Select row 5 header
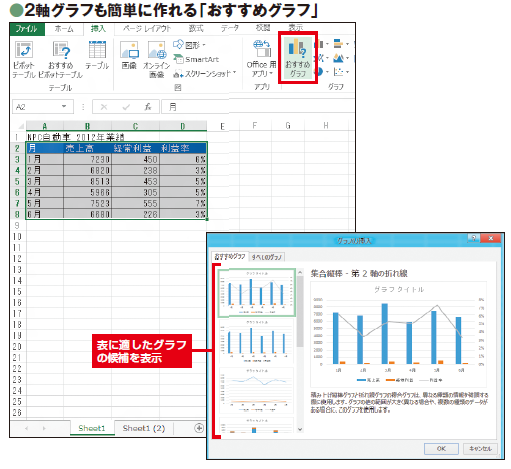Image resolution: width=511 pixels, height=469 pixels. [x=17, y=181]
